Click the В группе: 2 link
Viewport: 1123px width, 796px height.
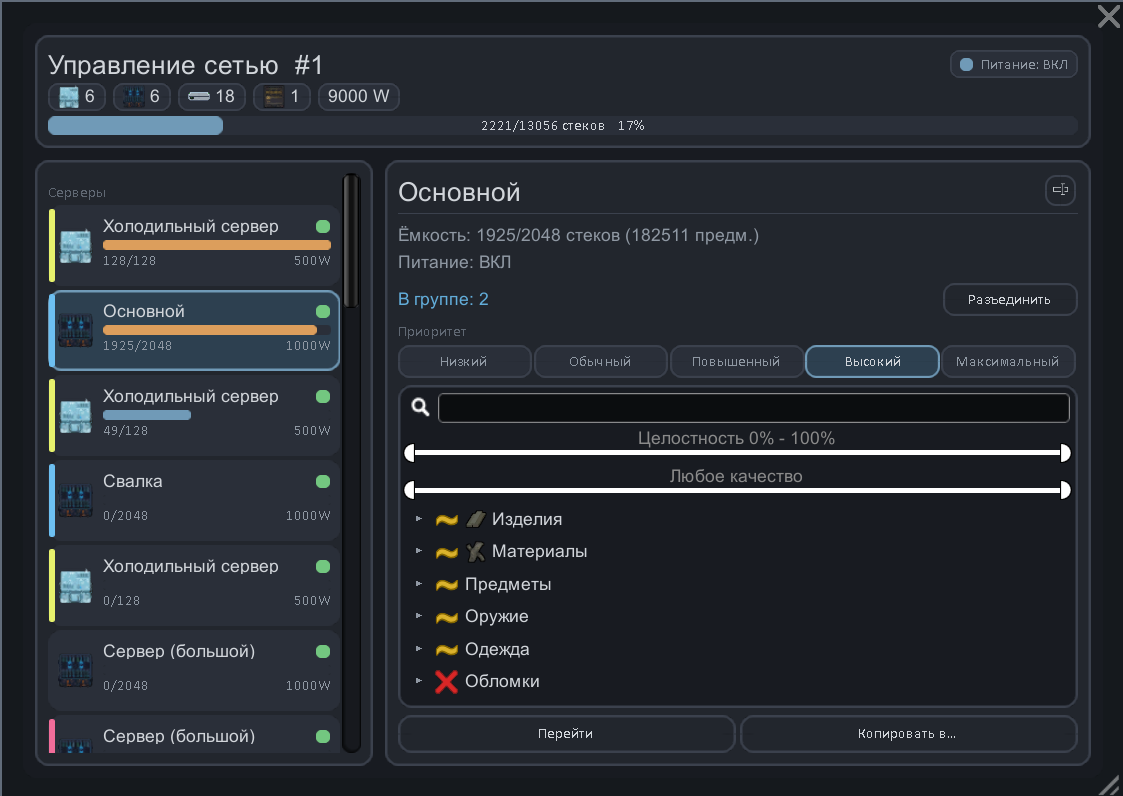point(443,299)
